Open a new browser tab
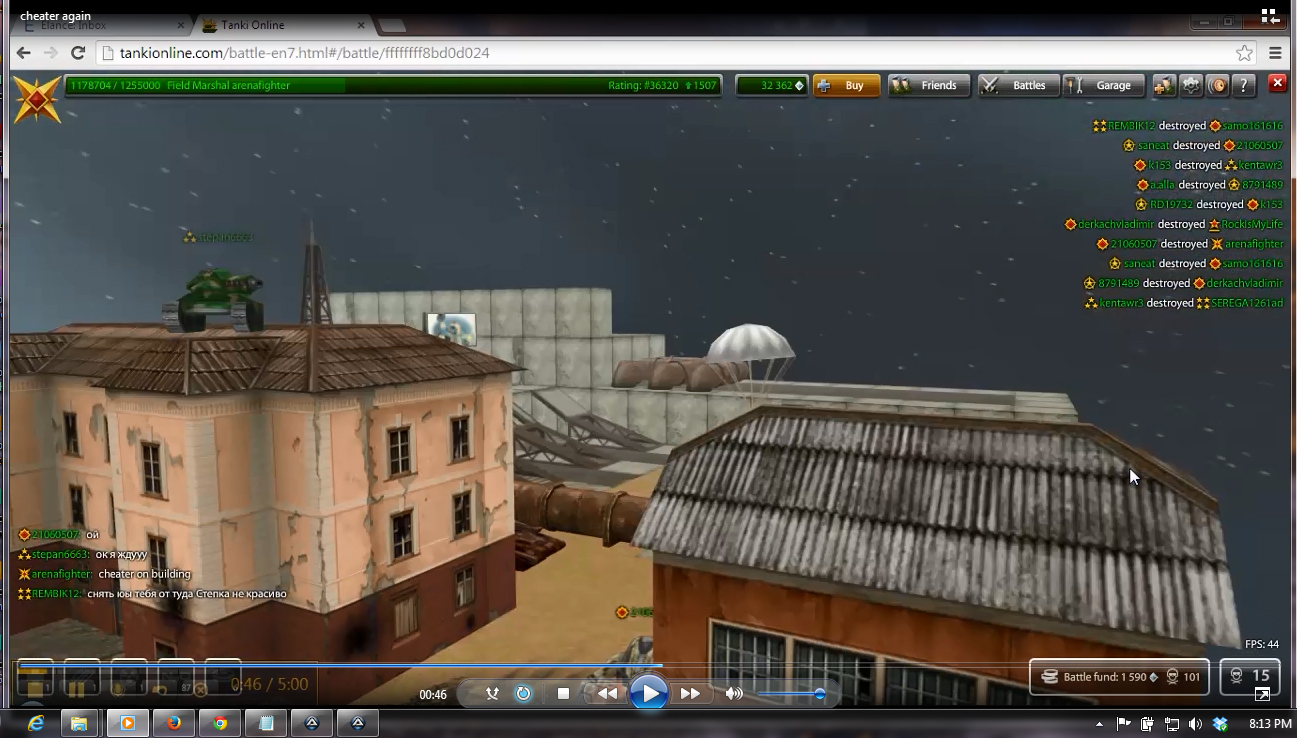The width and height of the screenshot is (1297, 738). [392, 25]
